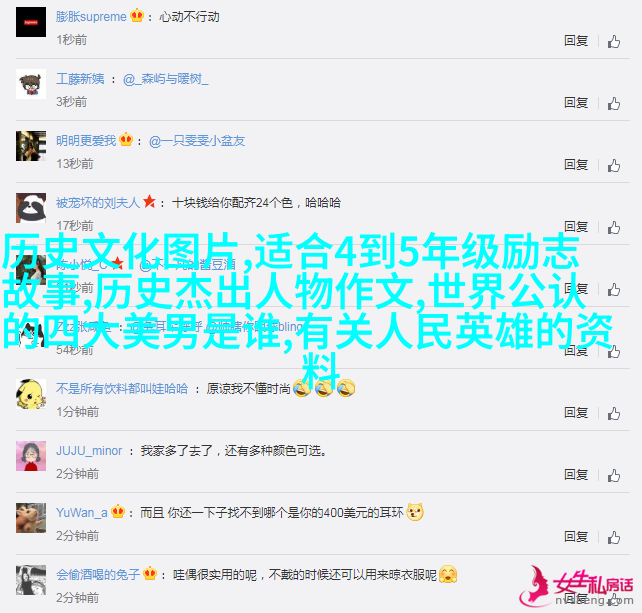Open 工藤新姨's cartoon avatar
Image resolution: width=642 pixels, height=613 pixels.
point(31,84)
